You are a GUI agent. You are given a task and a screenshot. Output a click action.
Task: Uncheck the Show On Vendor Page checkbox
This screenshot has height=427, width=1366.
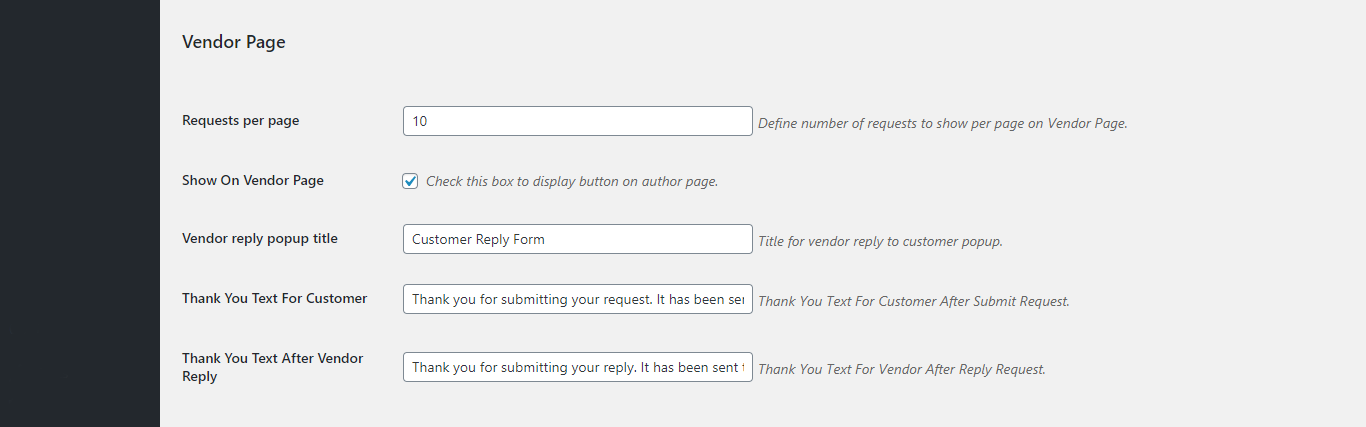[410, 181]
